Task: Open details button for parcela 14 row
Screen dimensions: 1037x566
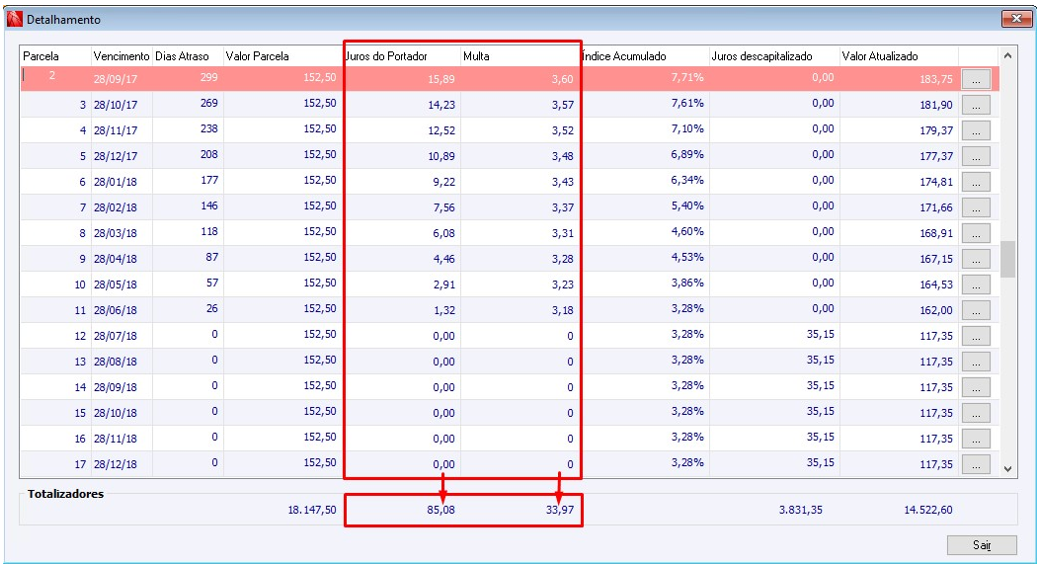Action: (976, 387)
